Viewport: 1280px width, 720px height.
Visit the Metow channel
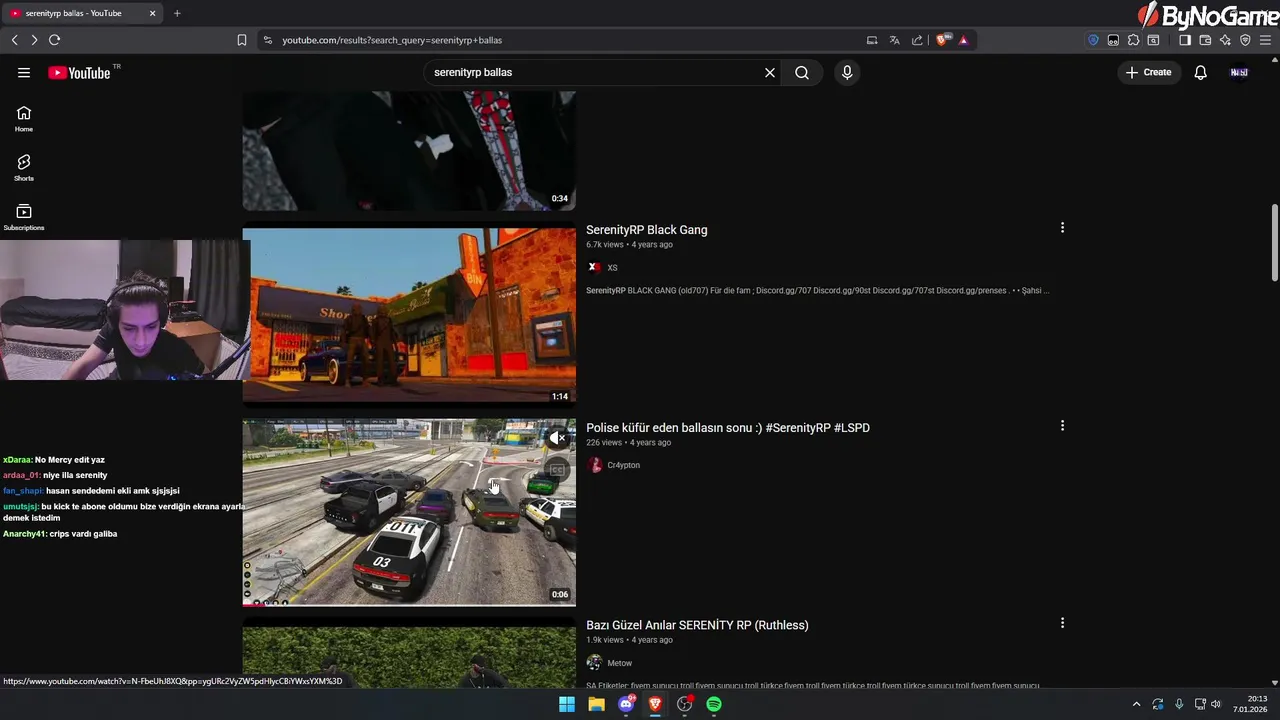coord(619,663)
